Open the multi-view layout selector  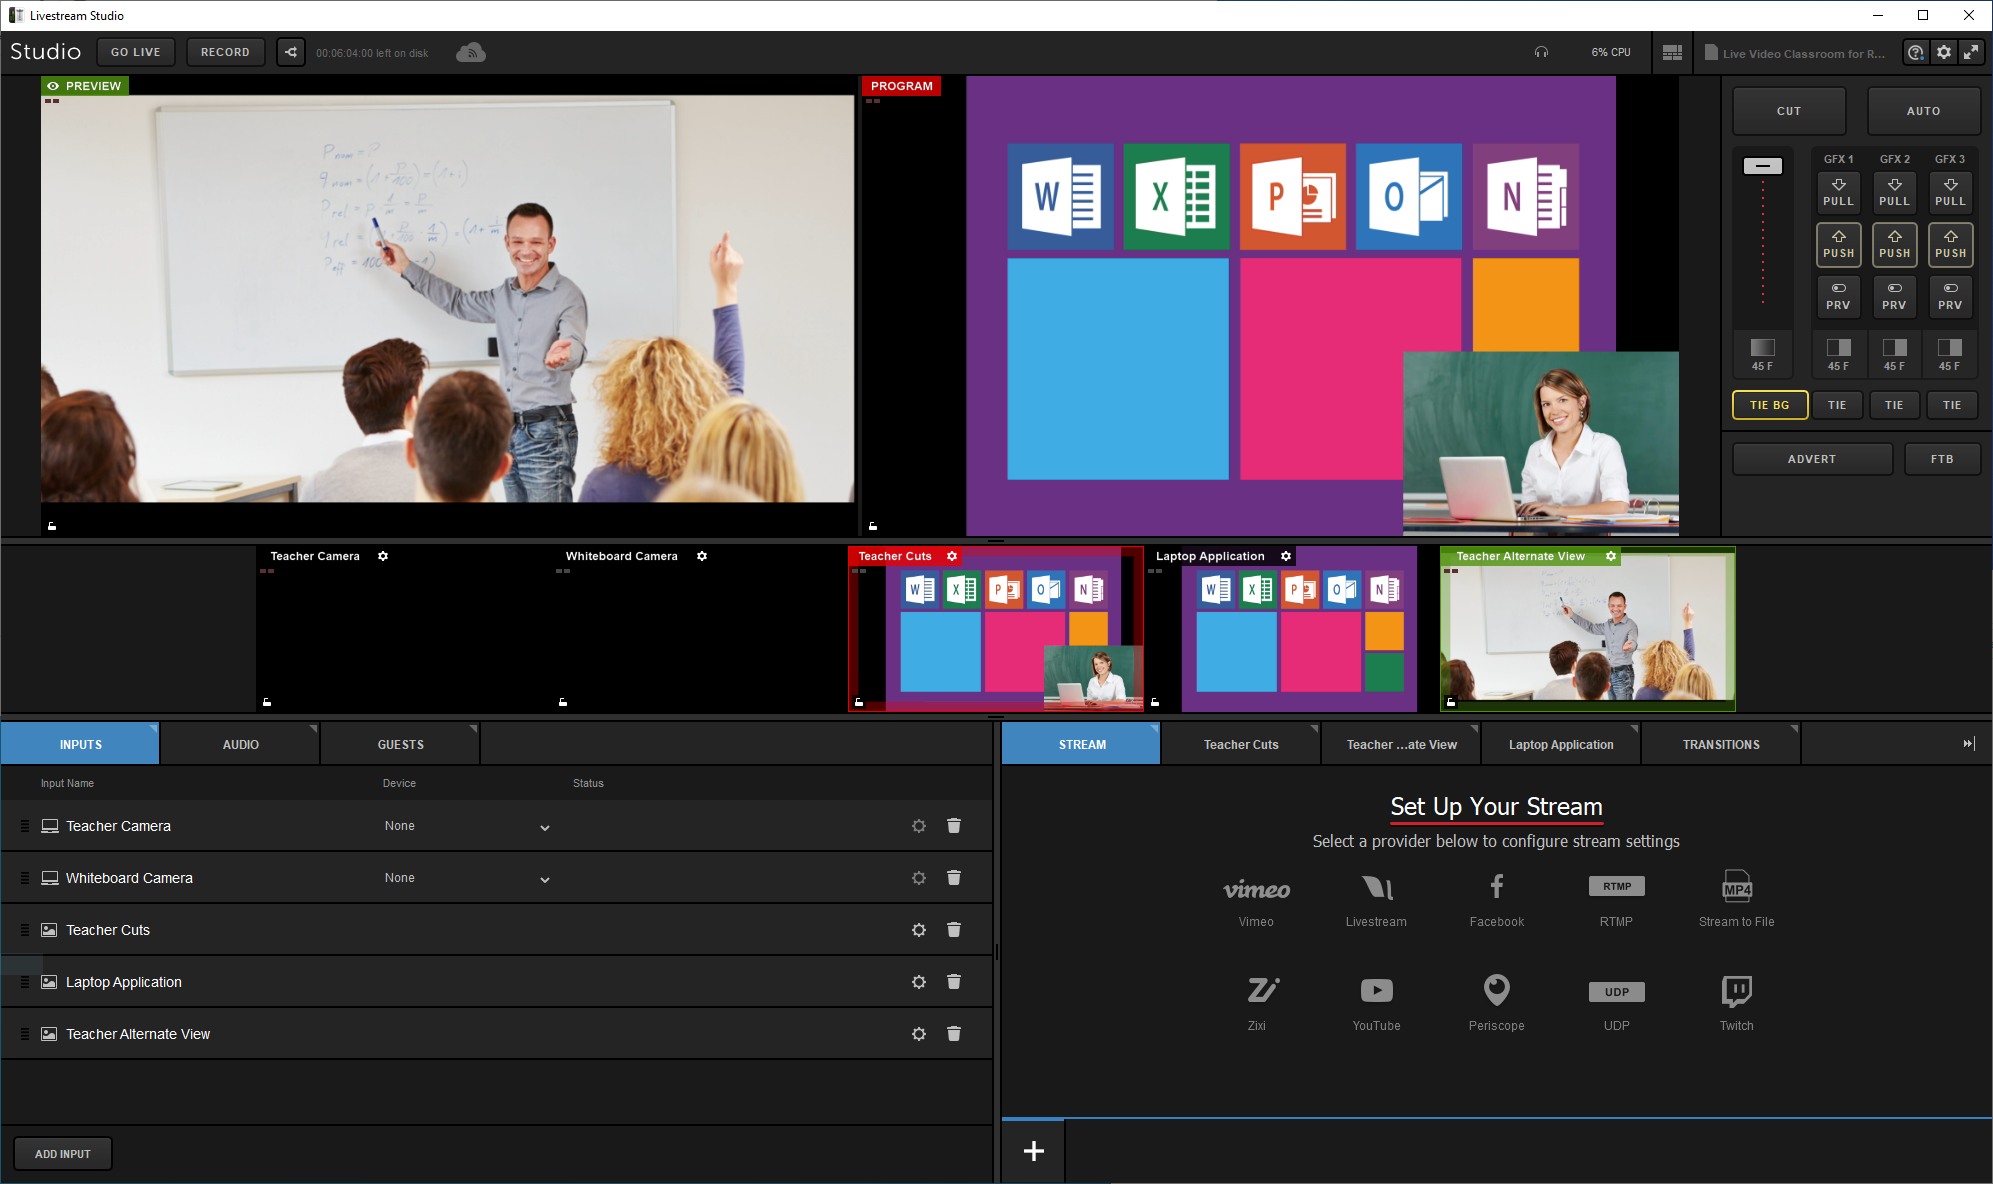point(1671,52)
